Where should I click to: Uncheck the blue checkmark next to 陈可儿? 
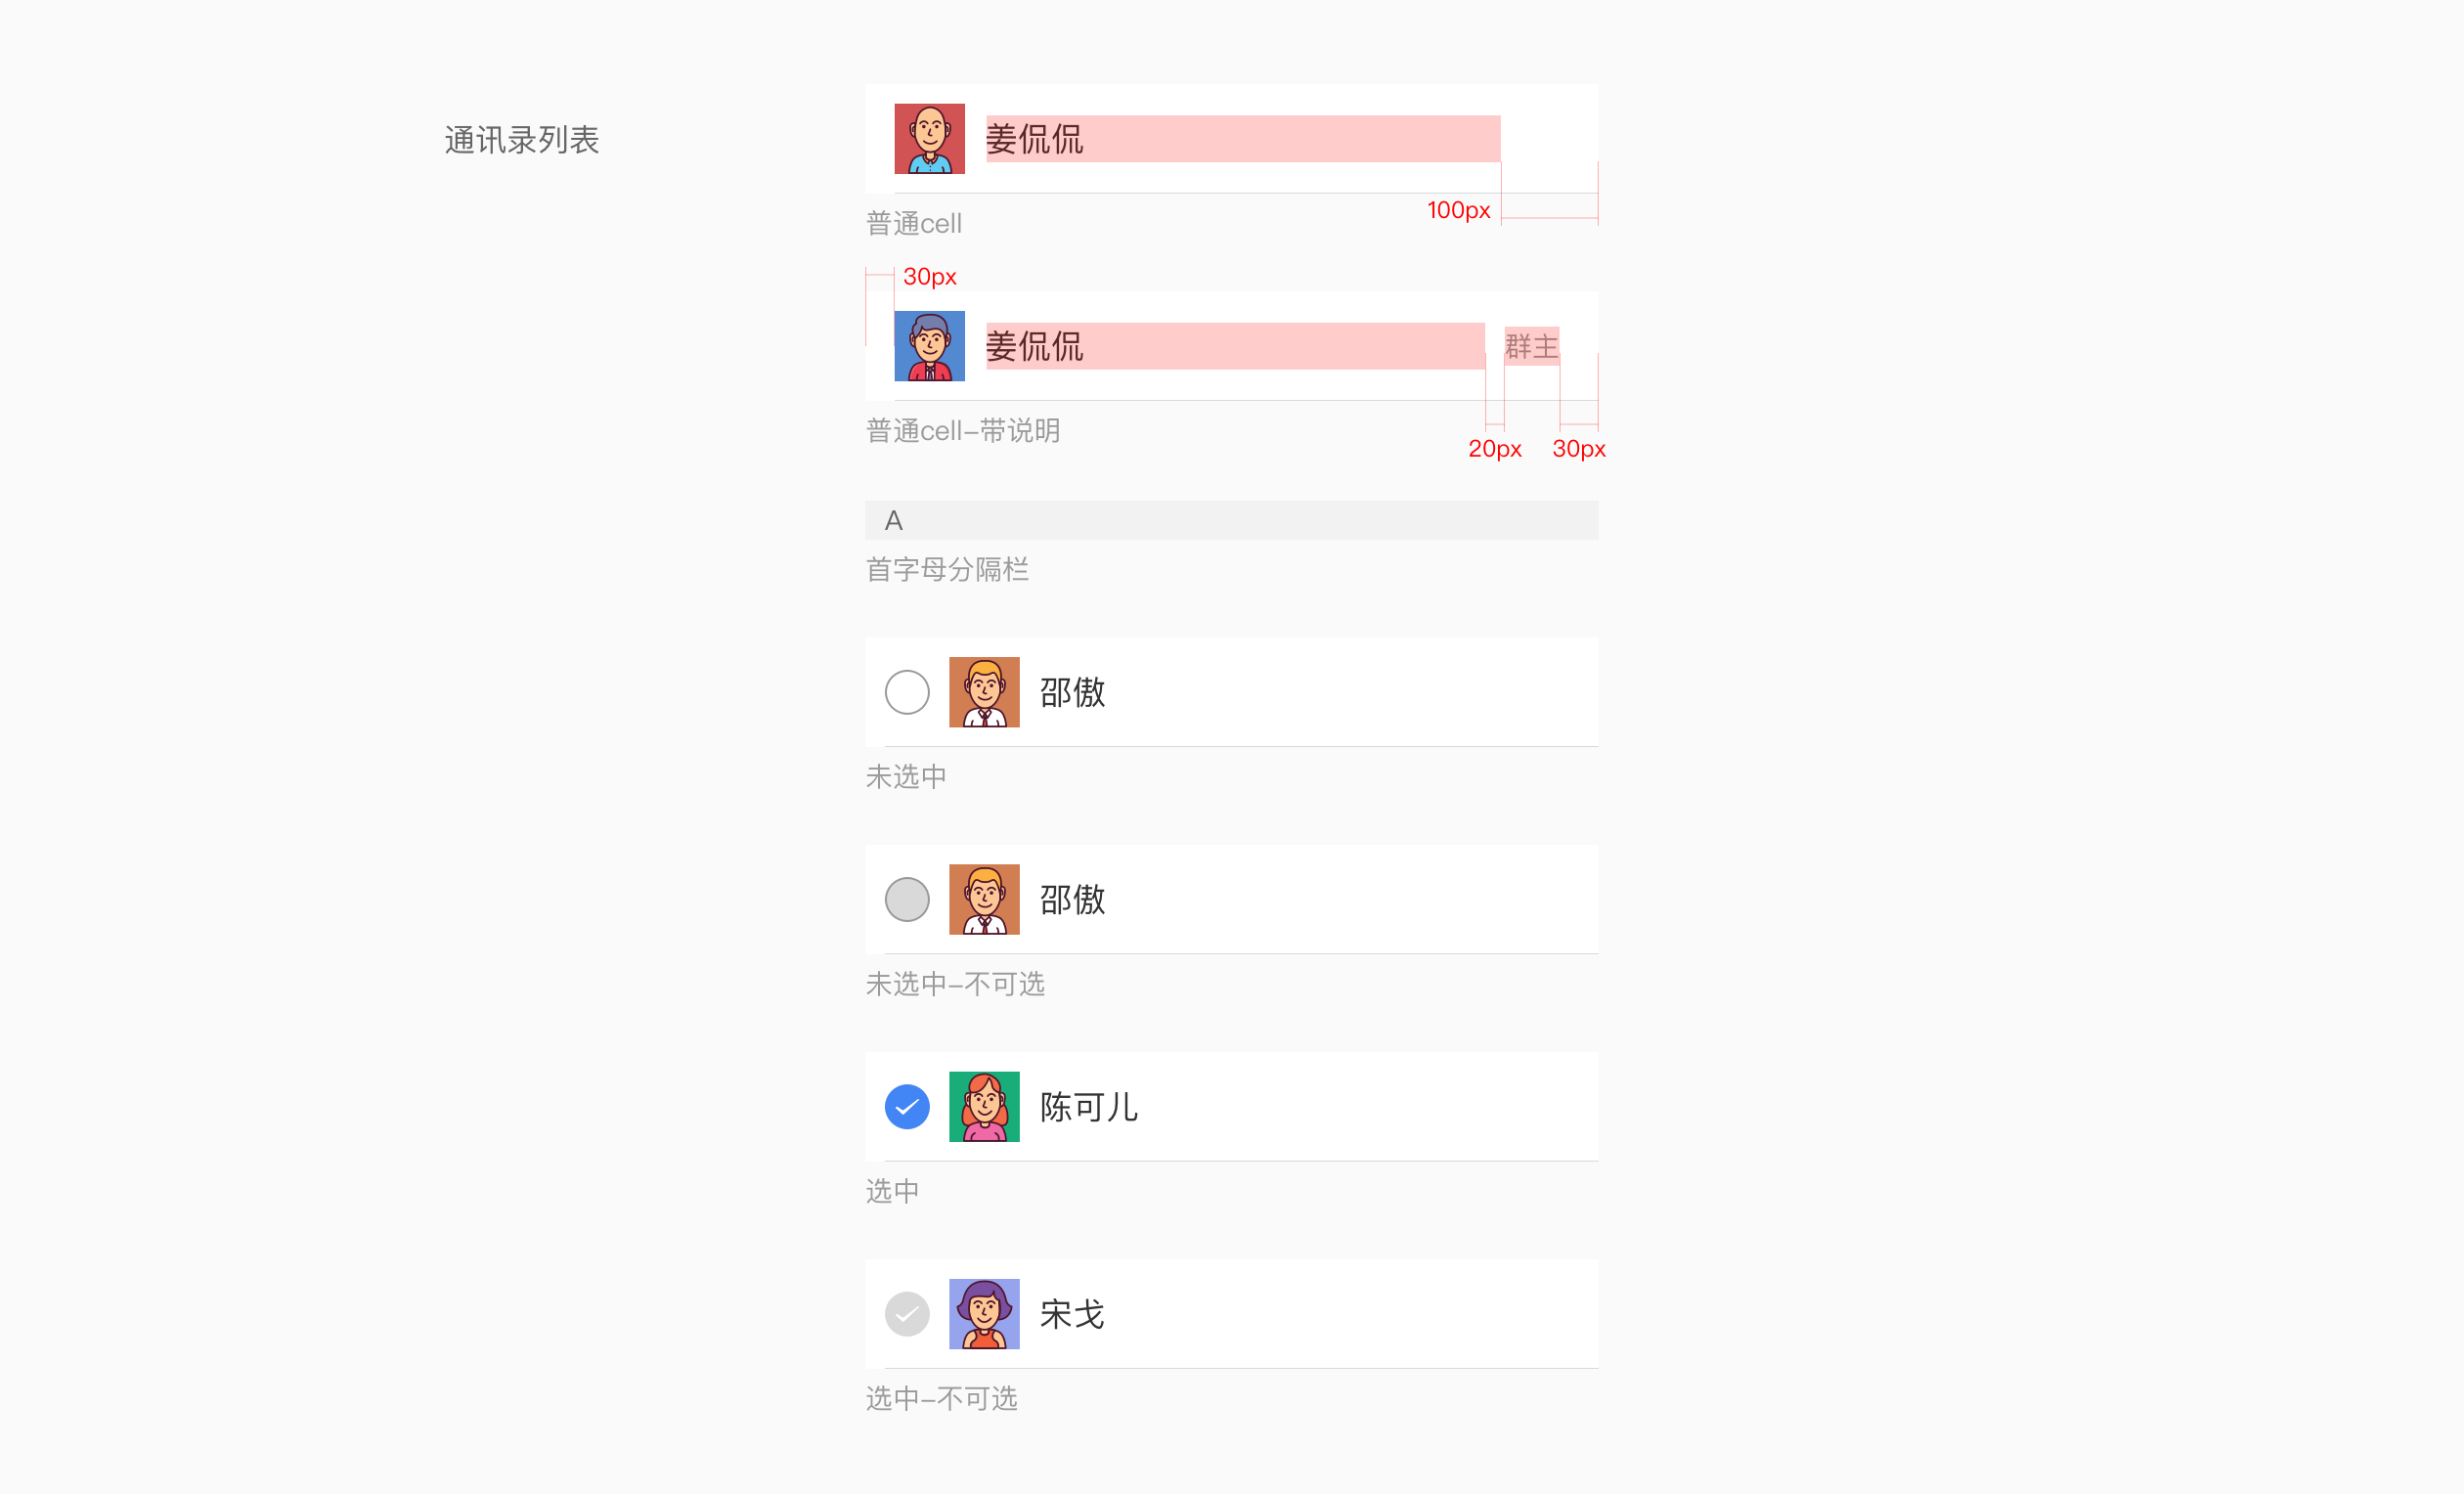(x=907, y=1107)
